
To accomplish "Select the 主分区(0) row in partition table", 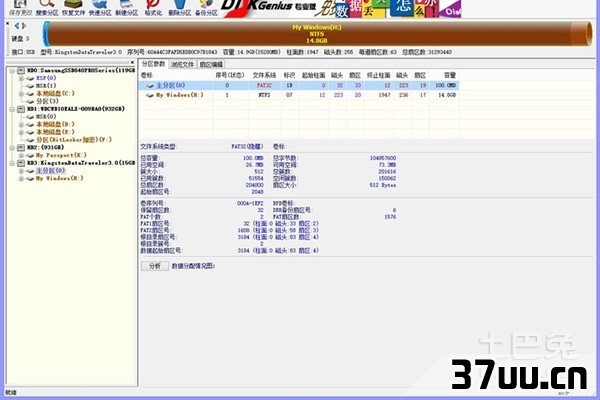I will coord(299,86).
